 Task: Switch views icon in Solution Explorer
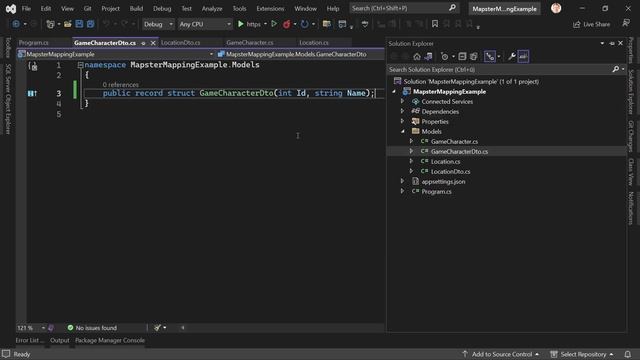tap(428, 57)
